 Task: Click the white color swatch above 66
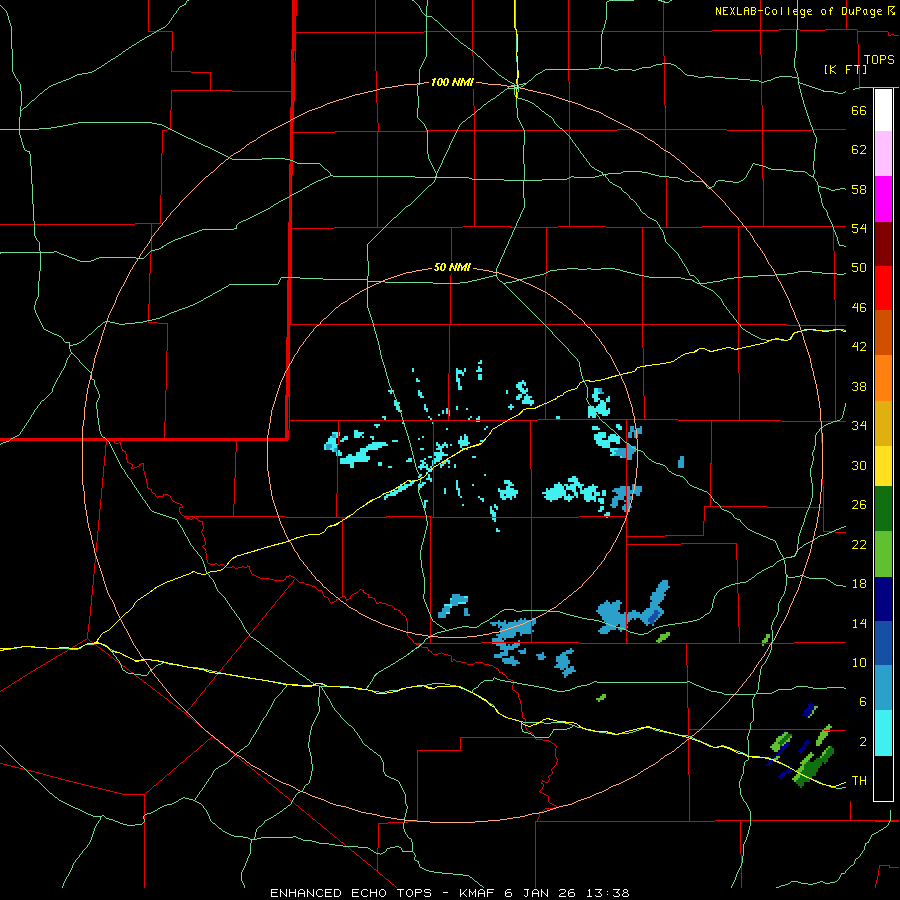coord(883,110)
